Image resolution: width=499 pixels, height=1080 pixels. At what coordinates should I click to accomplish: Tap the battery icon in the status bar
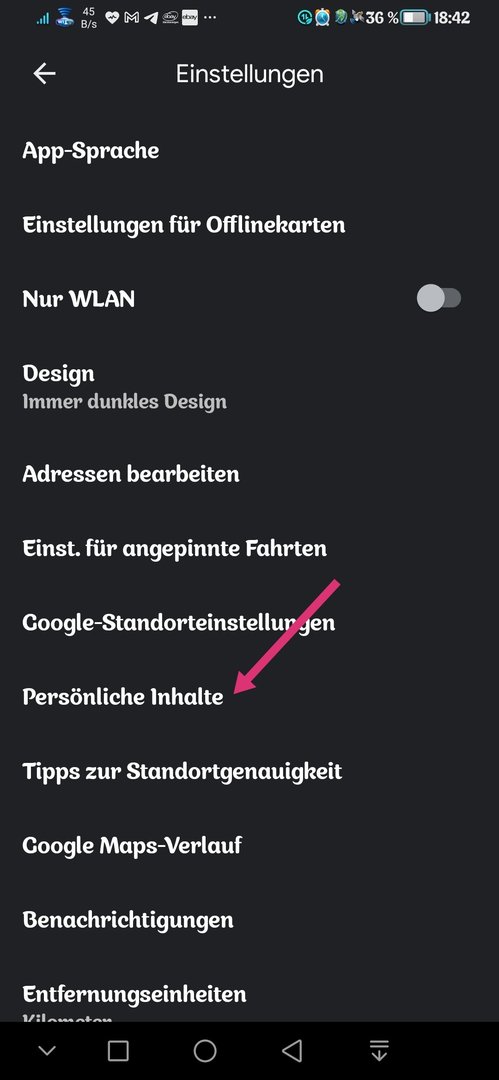click(x=416, y=17)
